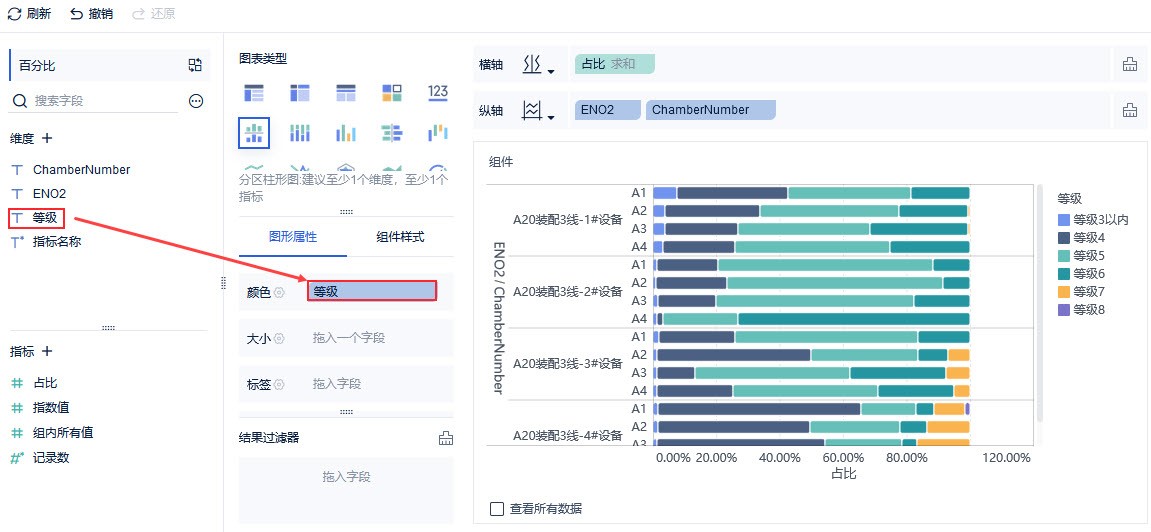1151x532 pixels.
Task: Open the horizontal axis (横轴) type dropdown
Action: [538, 65]
